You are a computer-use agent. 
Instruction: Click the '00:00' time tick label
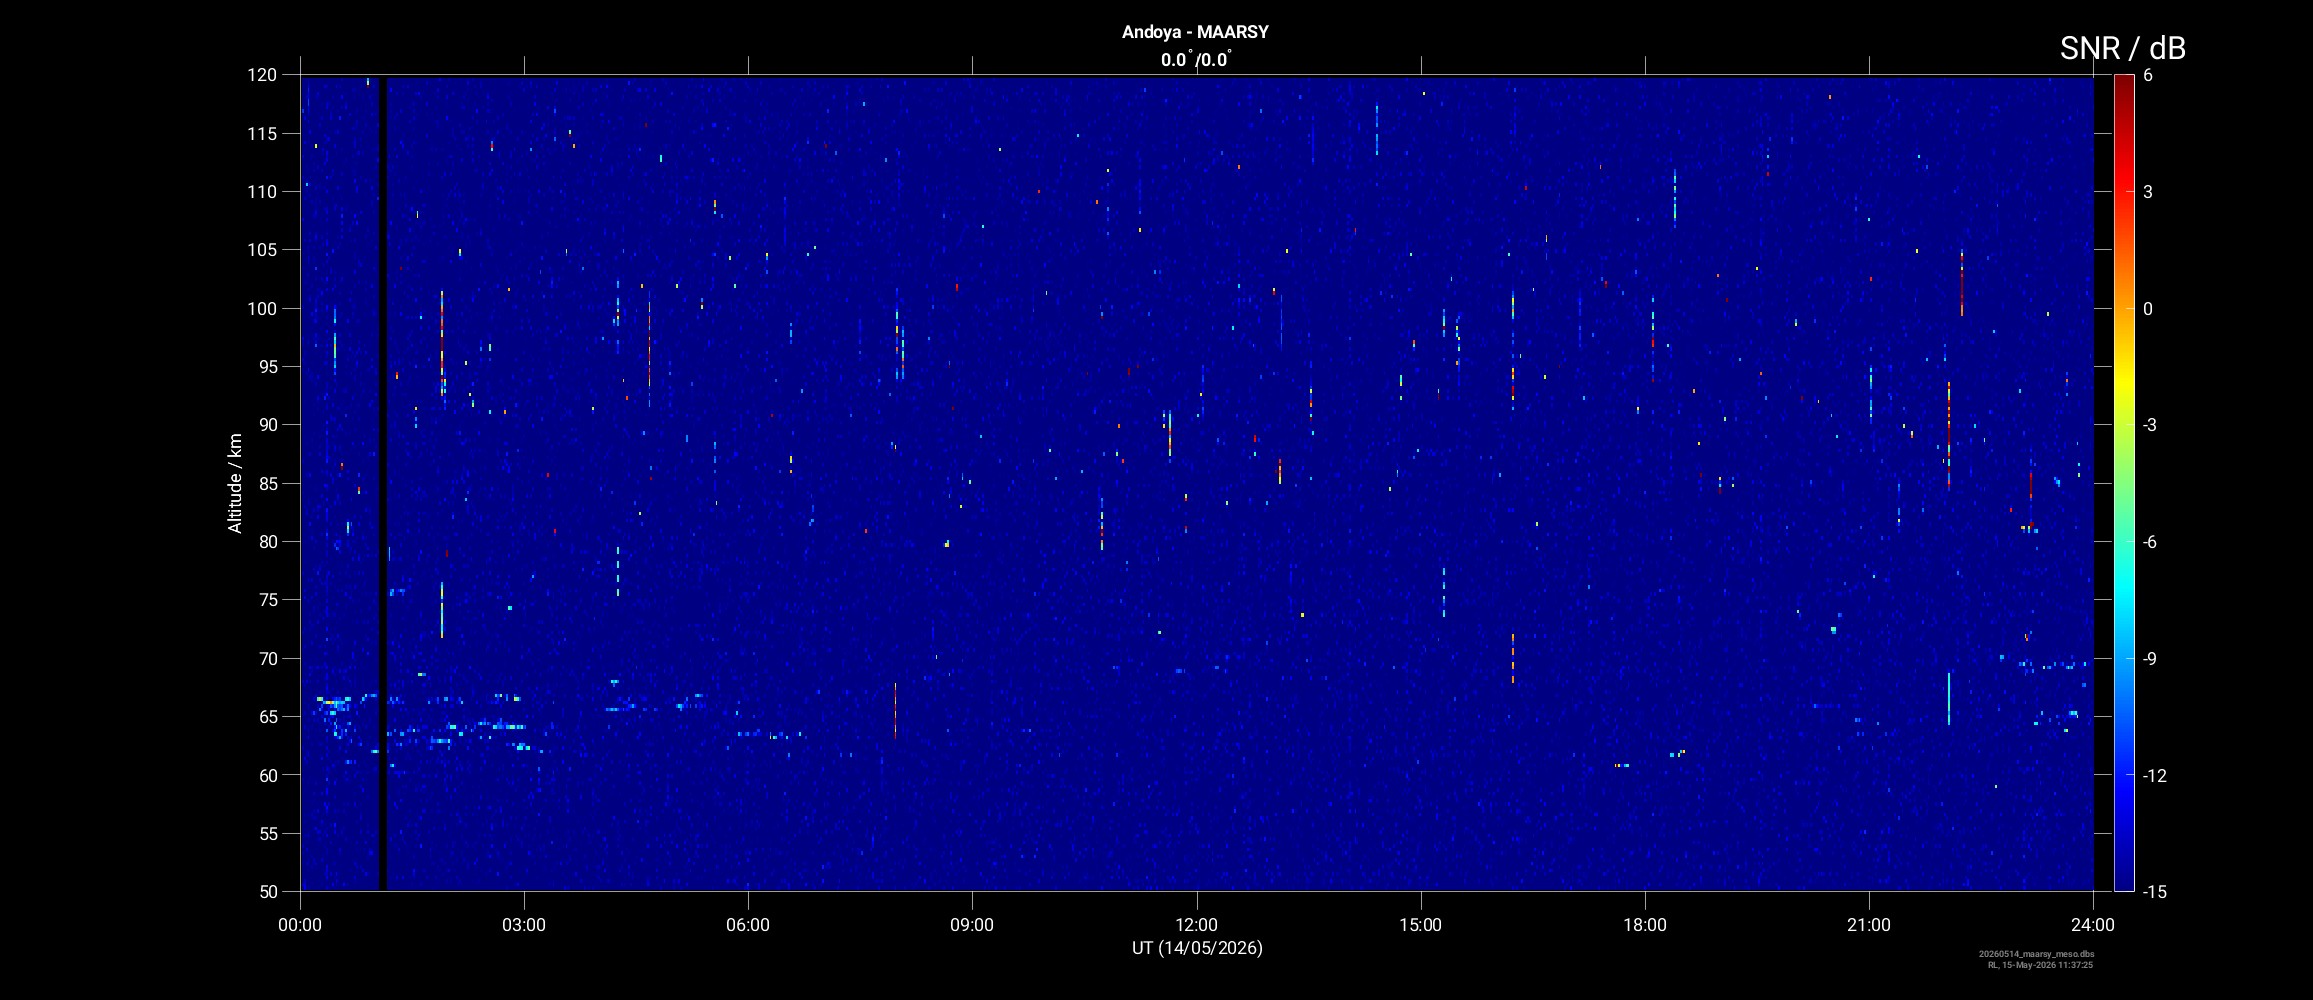point(300,925)
